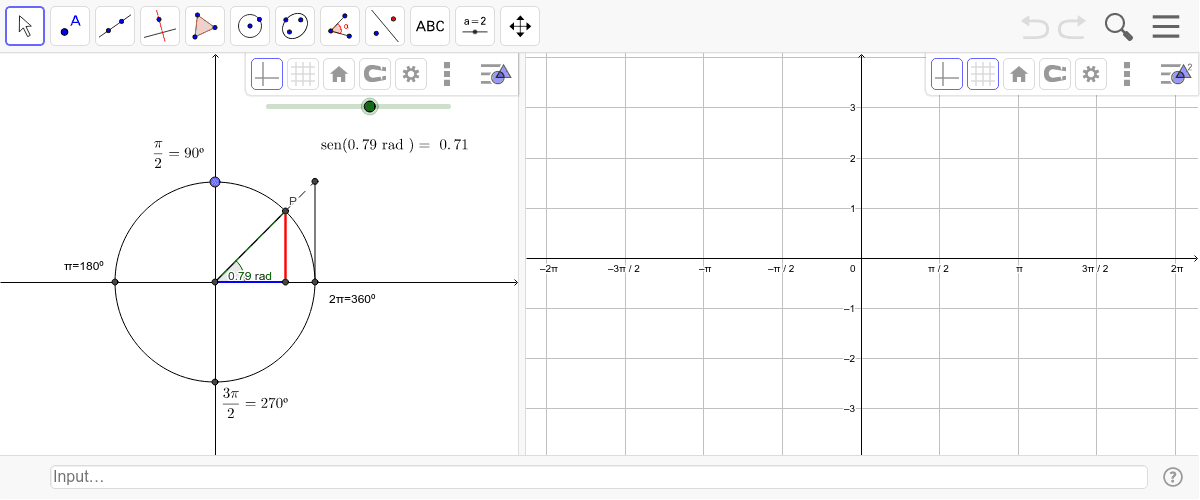Open the input help question mark
Screen dimensions: 1200x500
pyautogui.click(x=1173, y=477)
